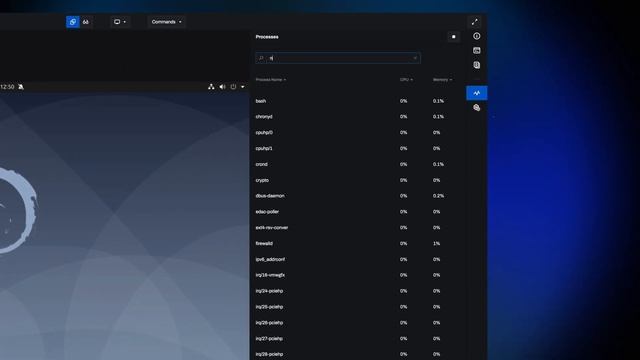The image size is (640, 360).
Task: Open the terminal window sidebar icon
Action: click(x=476, y=51)
